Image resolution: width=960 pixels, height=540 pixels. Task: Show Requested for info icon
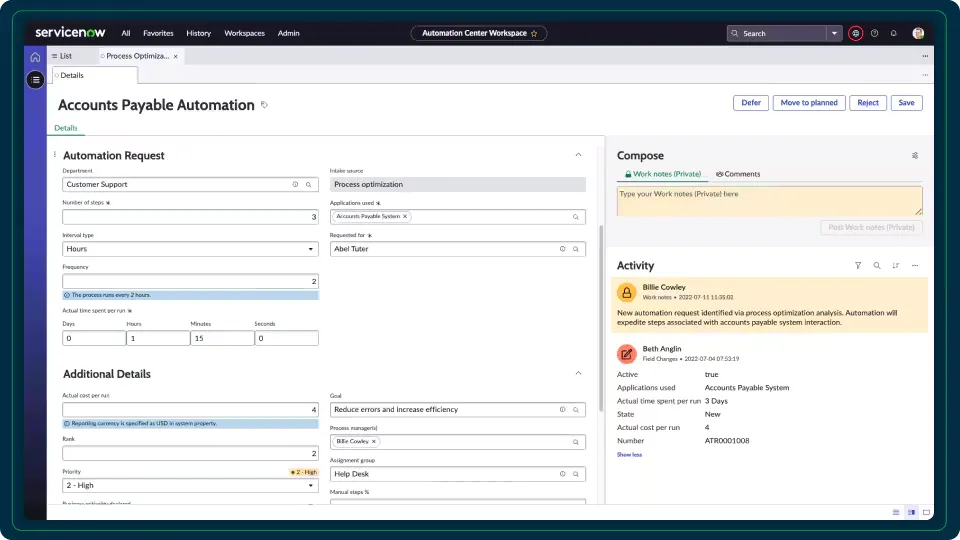point(562,249)
